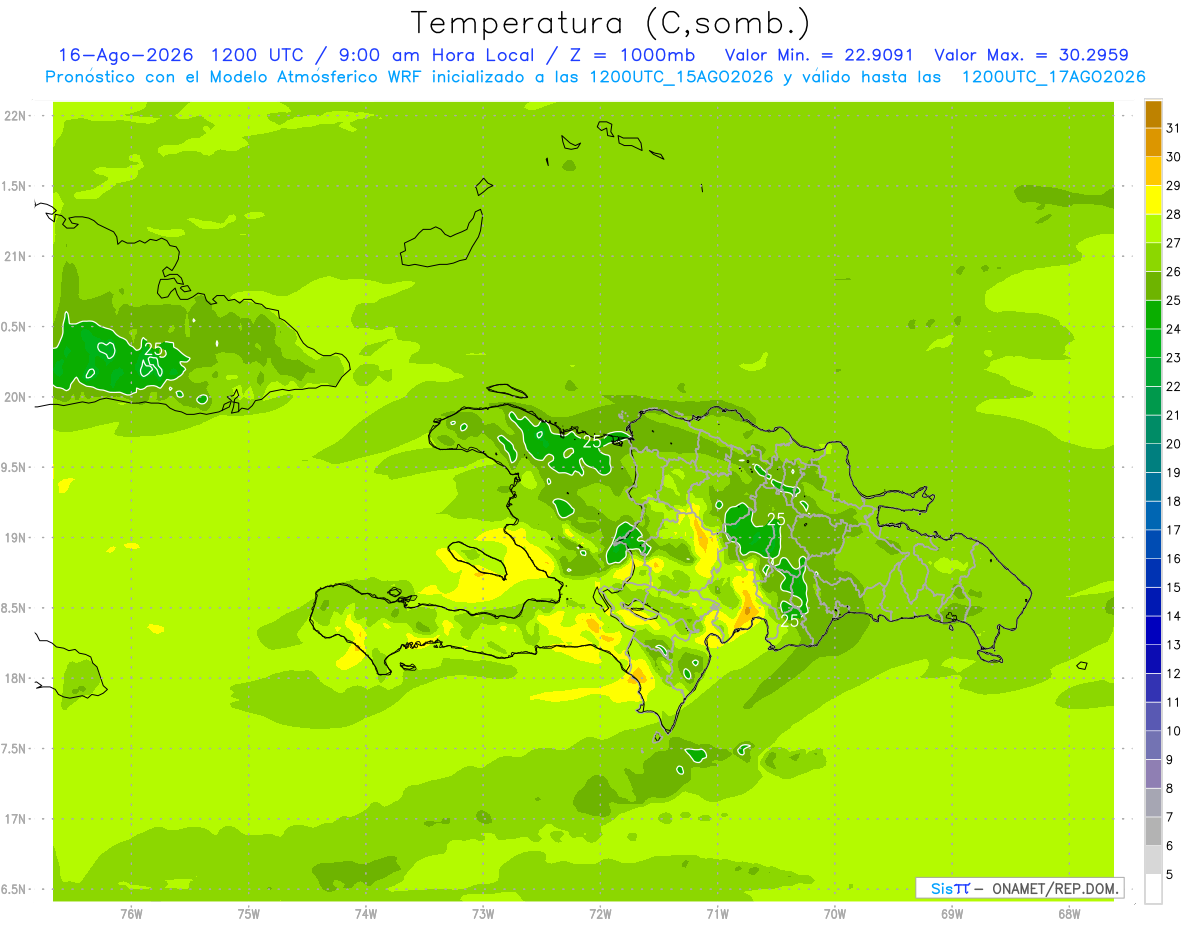Click the "17N" latitude axis label
Screen dimensions: 1200x927
[x=14, y=819]
